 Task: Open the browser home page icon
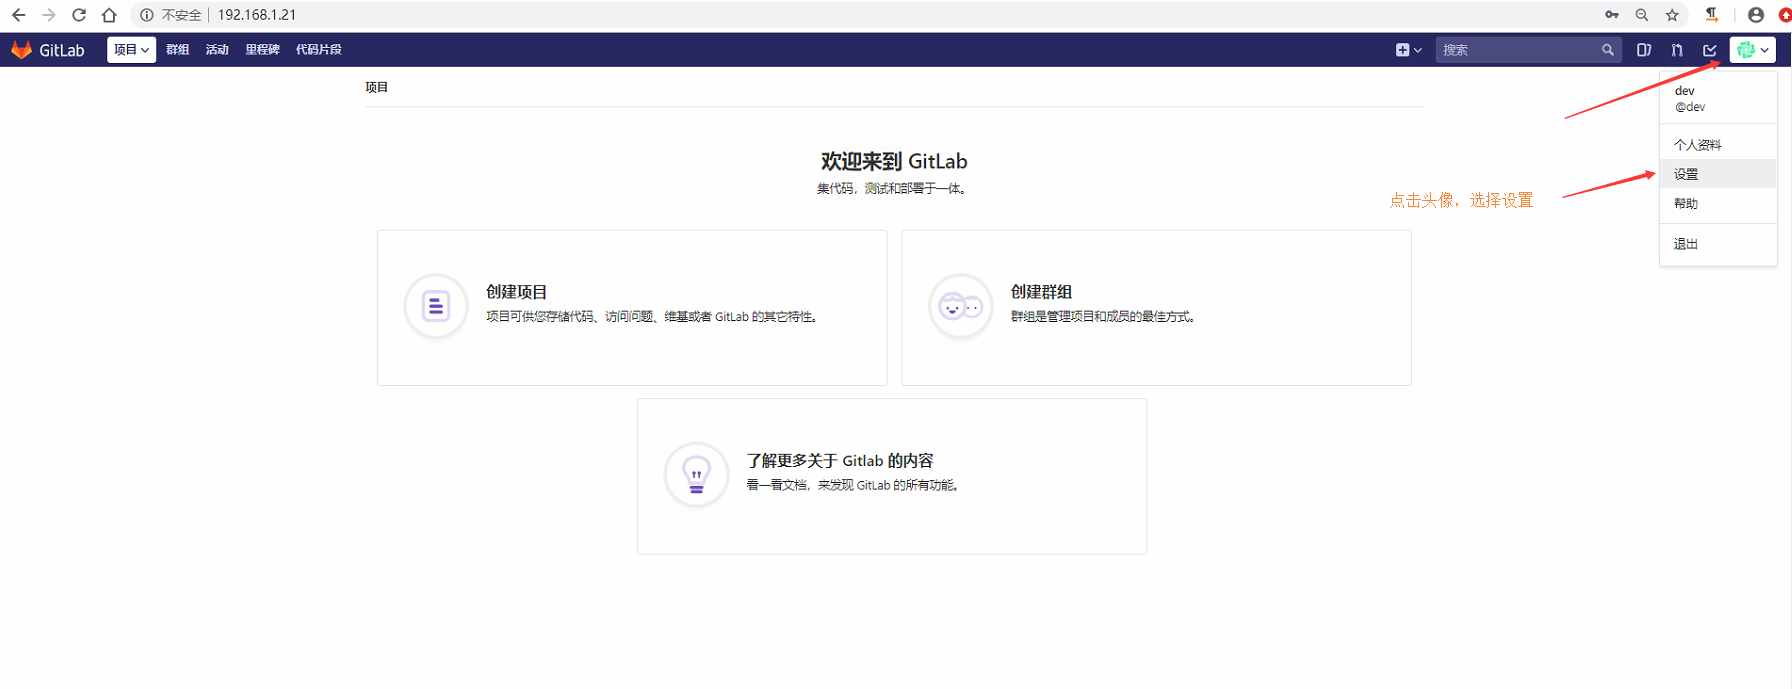109,15
